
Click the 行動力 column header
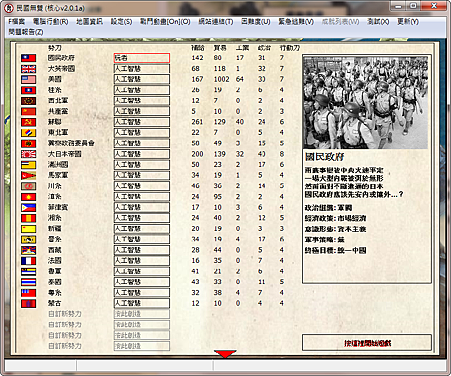point(290,48)
